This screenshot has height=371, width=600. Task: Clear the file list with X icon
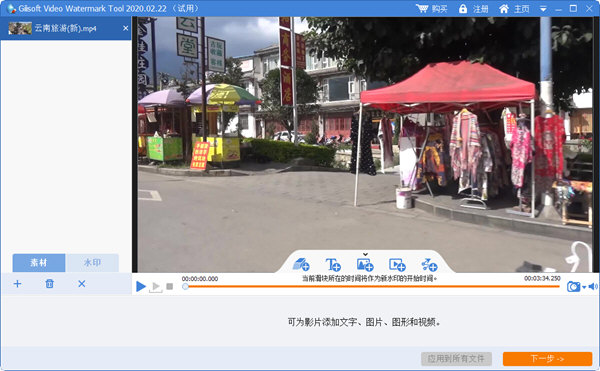click(x=82, y=284)
